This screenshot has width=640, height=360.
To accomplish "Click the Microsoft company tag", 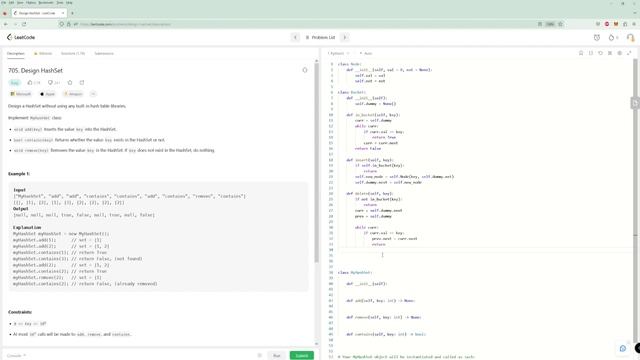I will 21,94.
